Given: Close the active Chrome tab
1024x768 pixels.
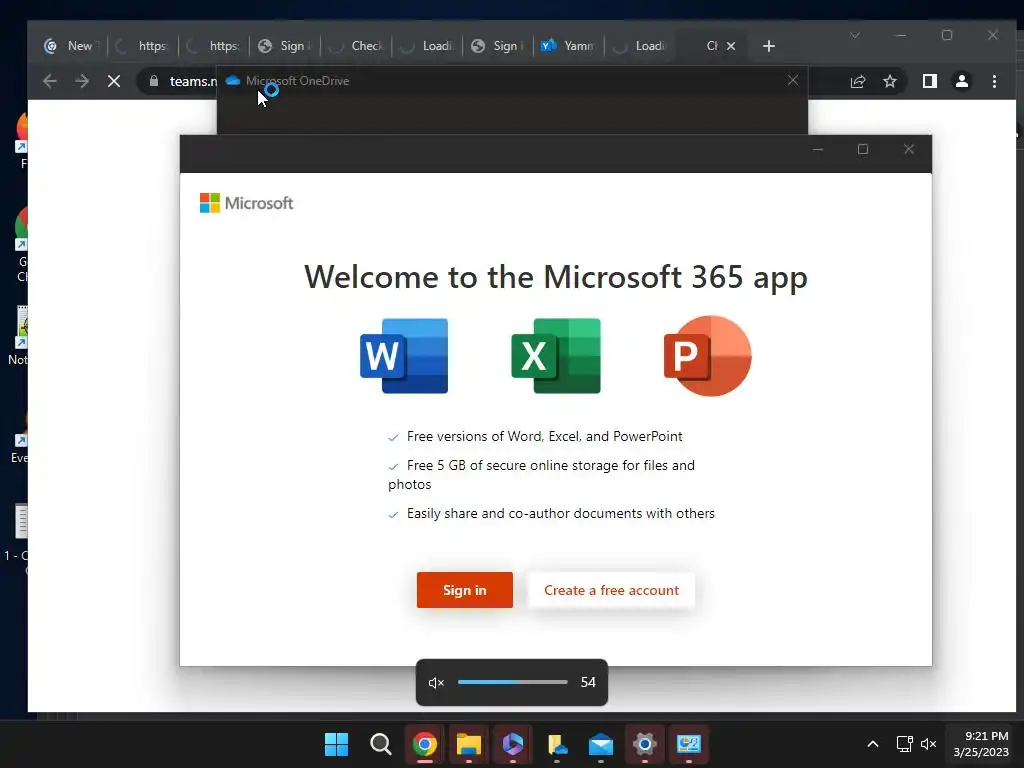Looking at the screenshot, I should (x=731, y=46).
